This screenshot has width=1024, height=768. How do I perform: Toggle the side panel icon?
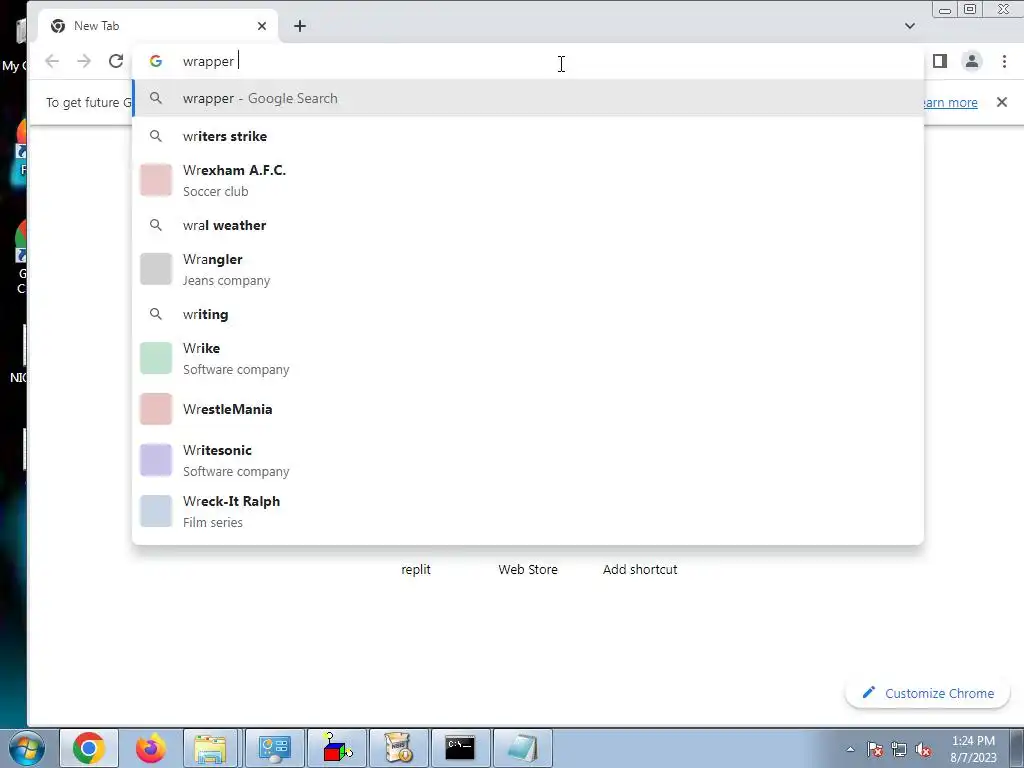(x=940, y=61)
